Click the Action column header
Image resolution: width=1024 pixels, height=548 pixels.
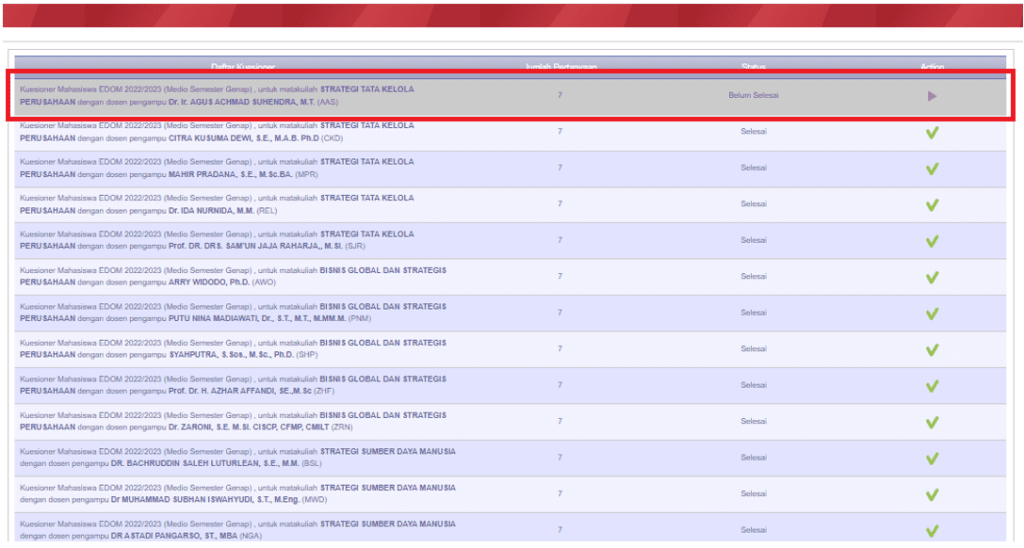932,67
